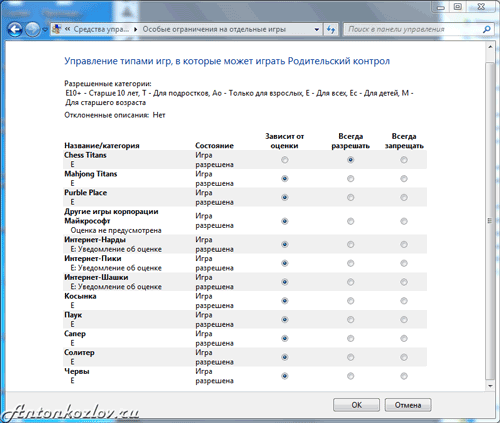Click the "Интернет-Шашки" game name
Screen dimensions: 500x423
tap(96, 277)
